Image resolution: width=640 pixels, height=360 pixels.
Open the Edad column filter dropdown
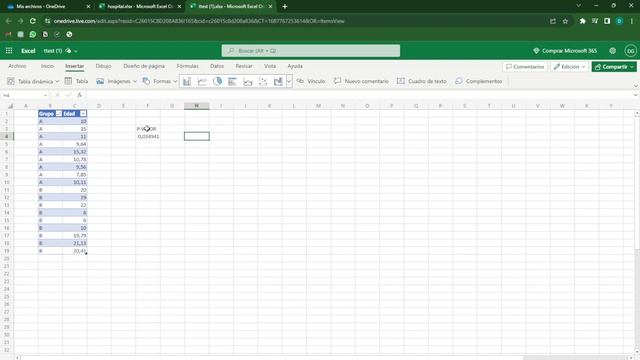click(x=83, y=113)
